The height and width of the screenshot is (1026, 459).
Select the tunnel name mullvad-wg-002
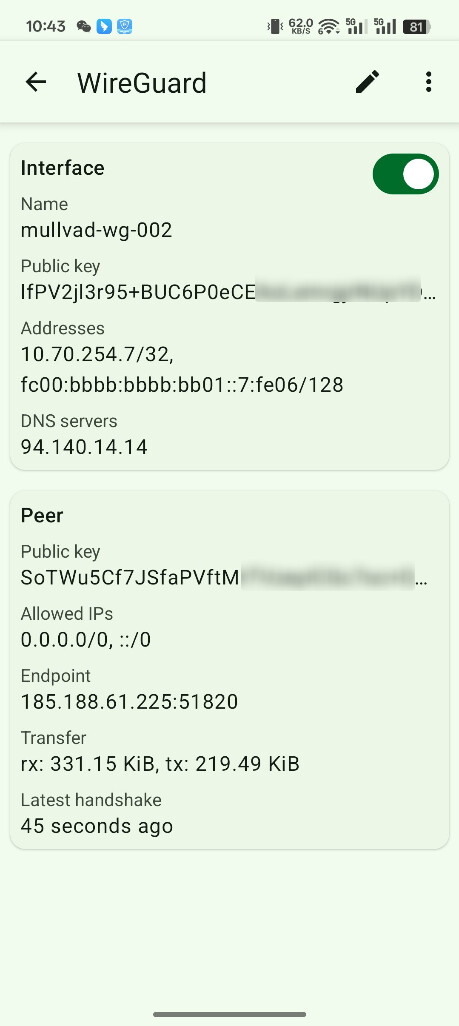coord(96,230)
